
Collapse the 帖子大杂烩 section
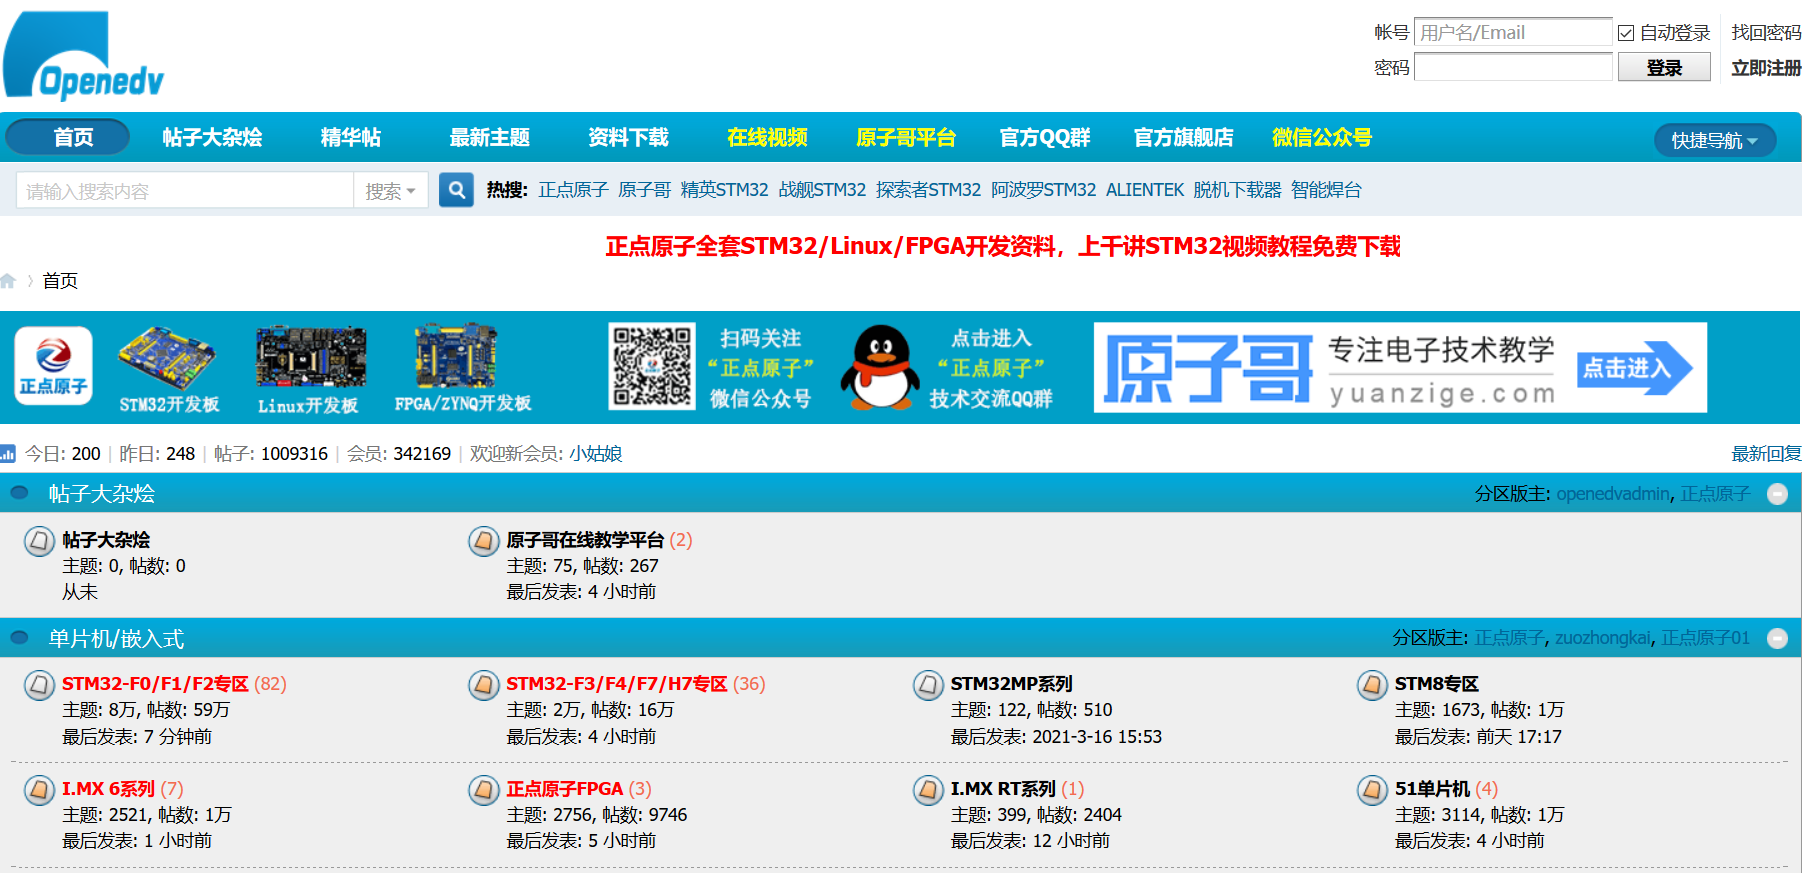1777,494
